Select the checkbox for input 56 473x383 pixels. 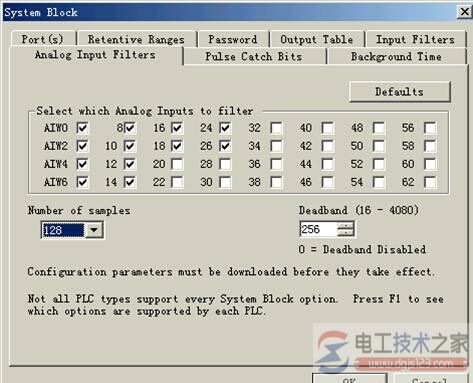point(430,128)
